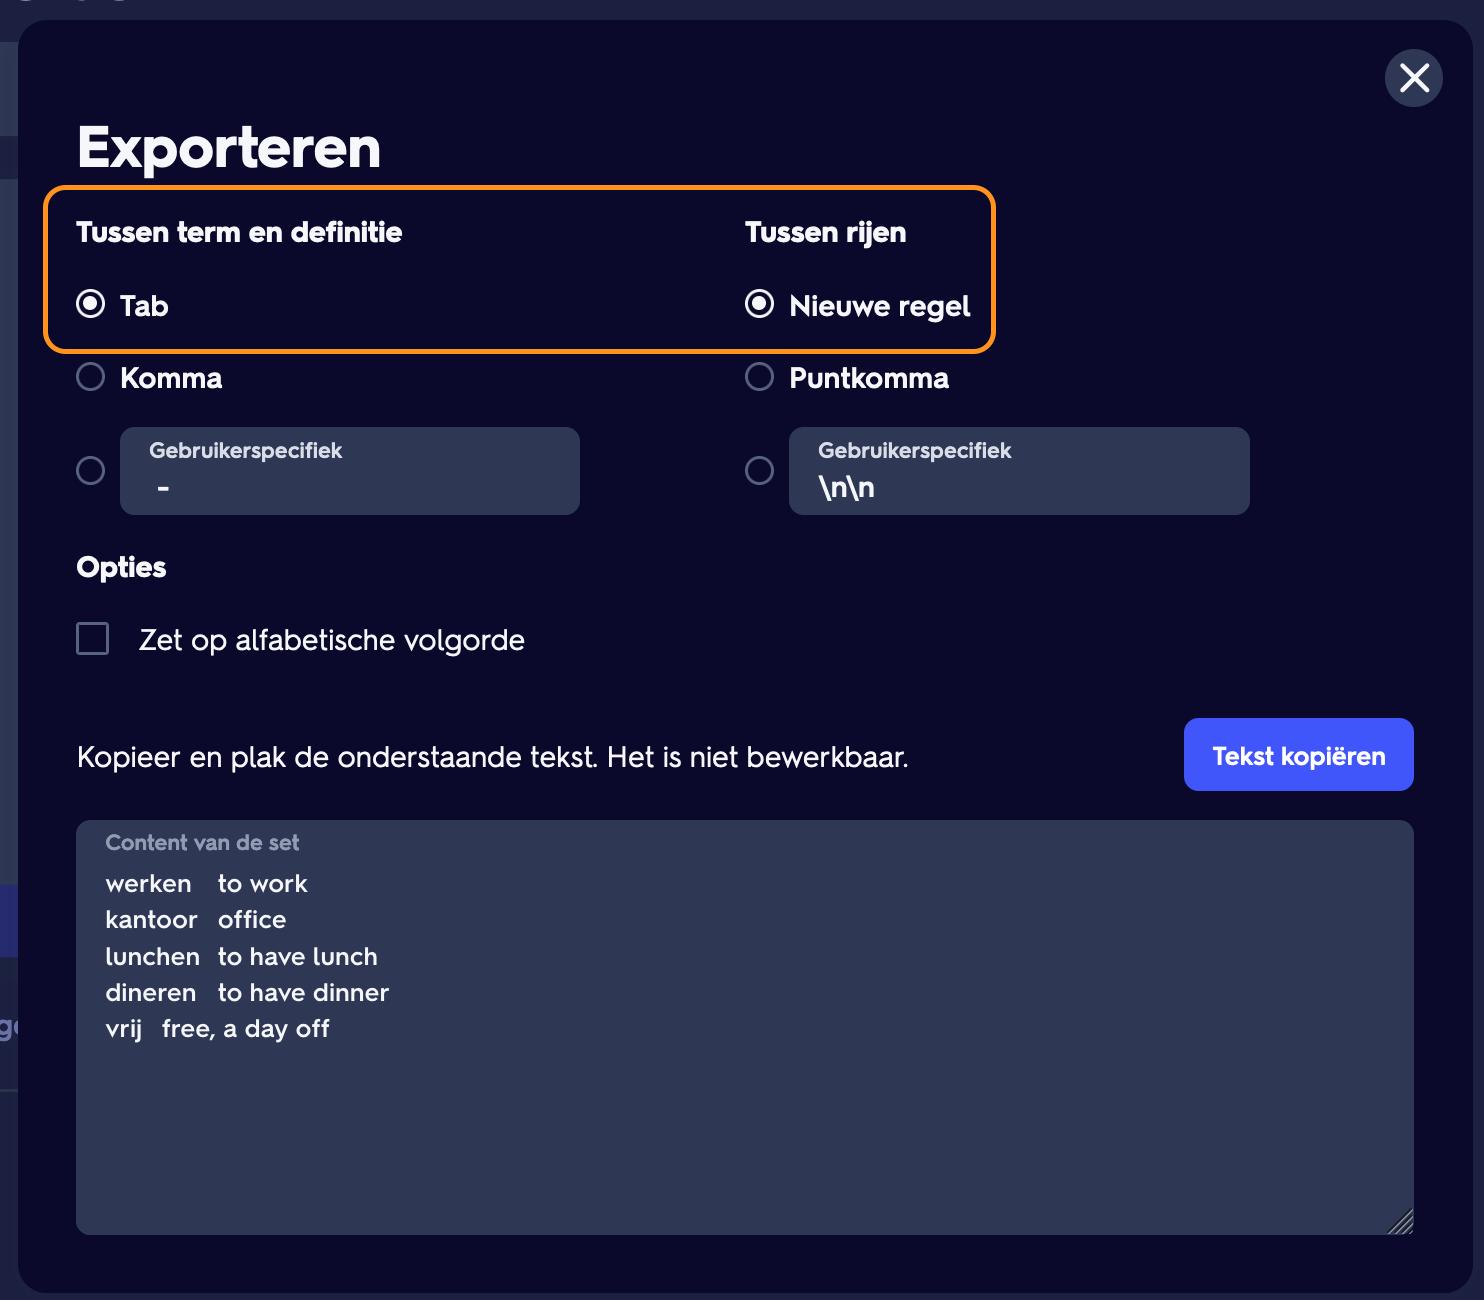1484x1300 pixels.
Task: Click the 'werken to work' line
Action: coord(206,884)
